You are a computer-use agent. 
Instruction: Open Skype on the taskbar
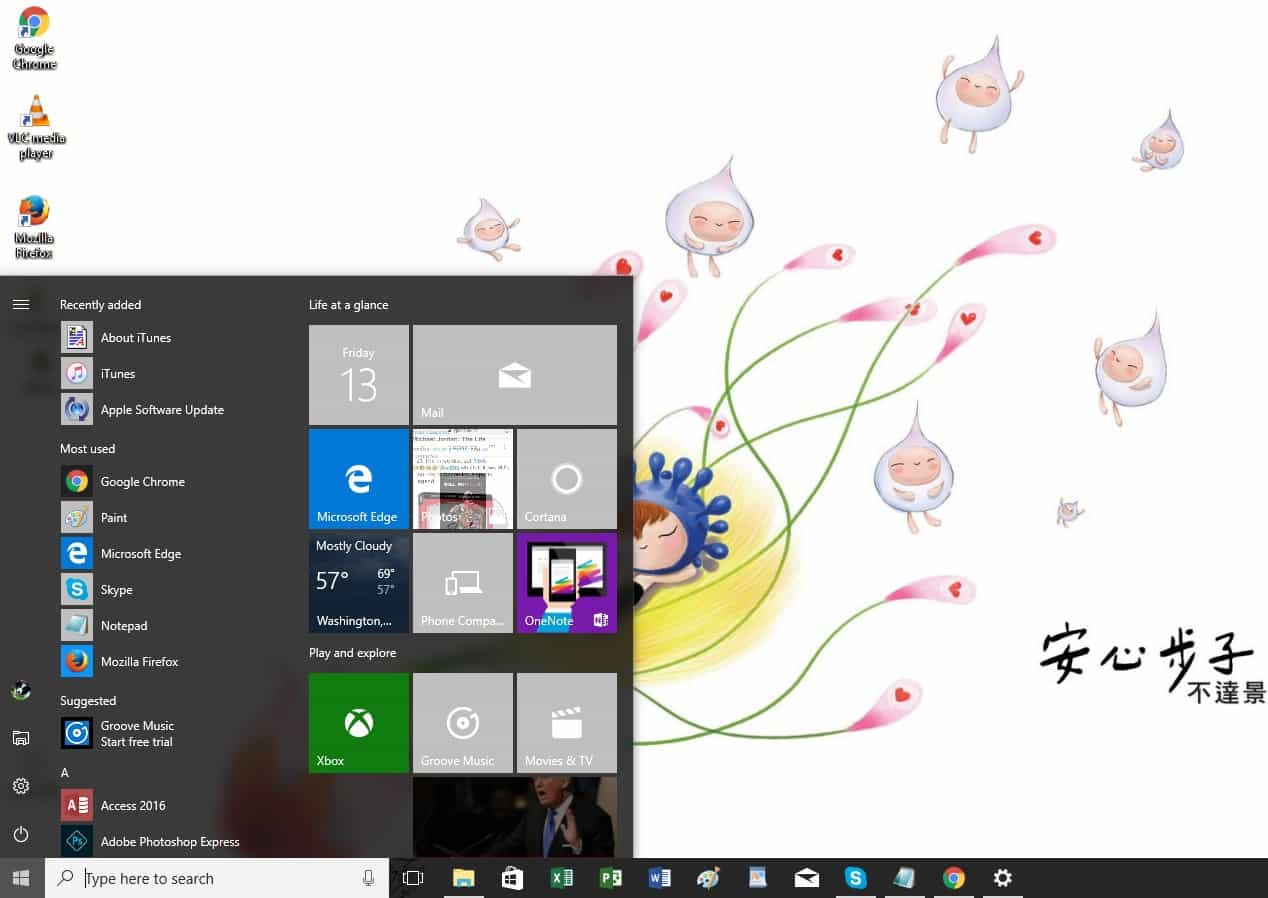[855, 878]
